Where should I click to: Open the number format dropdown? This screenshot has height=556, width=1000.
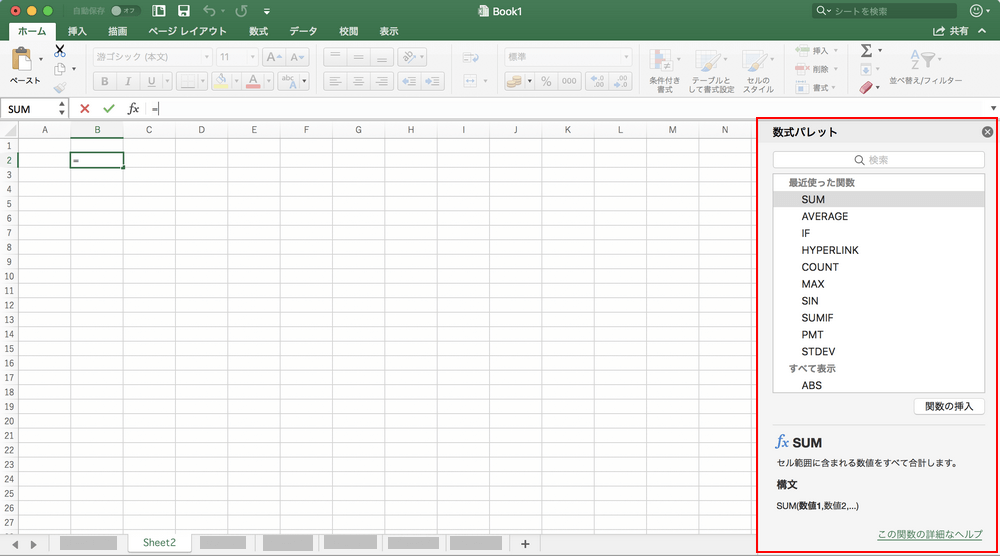626,57
